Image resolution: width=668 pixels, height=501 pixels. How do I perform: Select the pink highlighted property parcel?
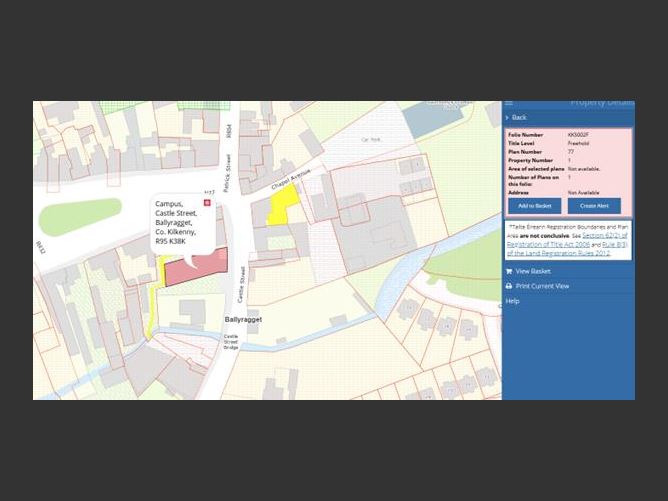[x=196, y=268]
